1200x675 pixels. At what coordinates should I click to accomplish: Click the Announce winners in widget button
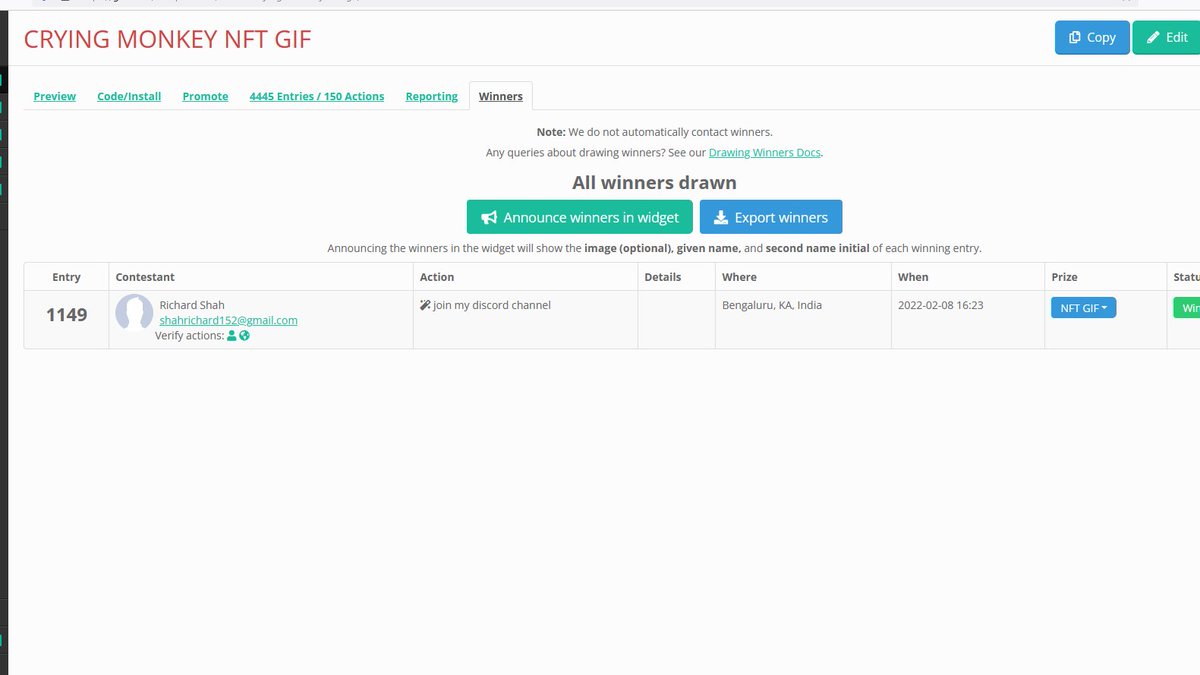580,217
